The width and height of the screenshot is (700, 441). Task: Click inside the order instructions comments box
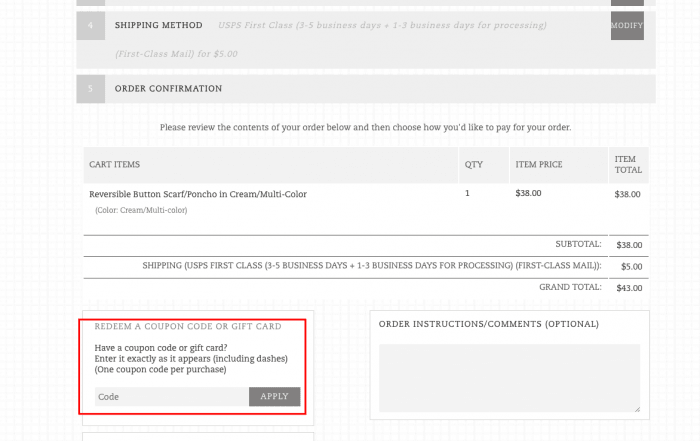tap(509, 378)
